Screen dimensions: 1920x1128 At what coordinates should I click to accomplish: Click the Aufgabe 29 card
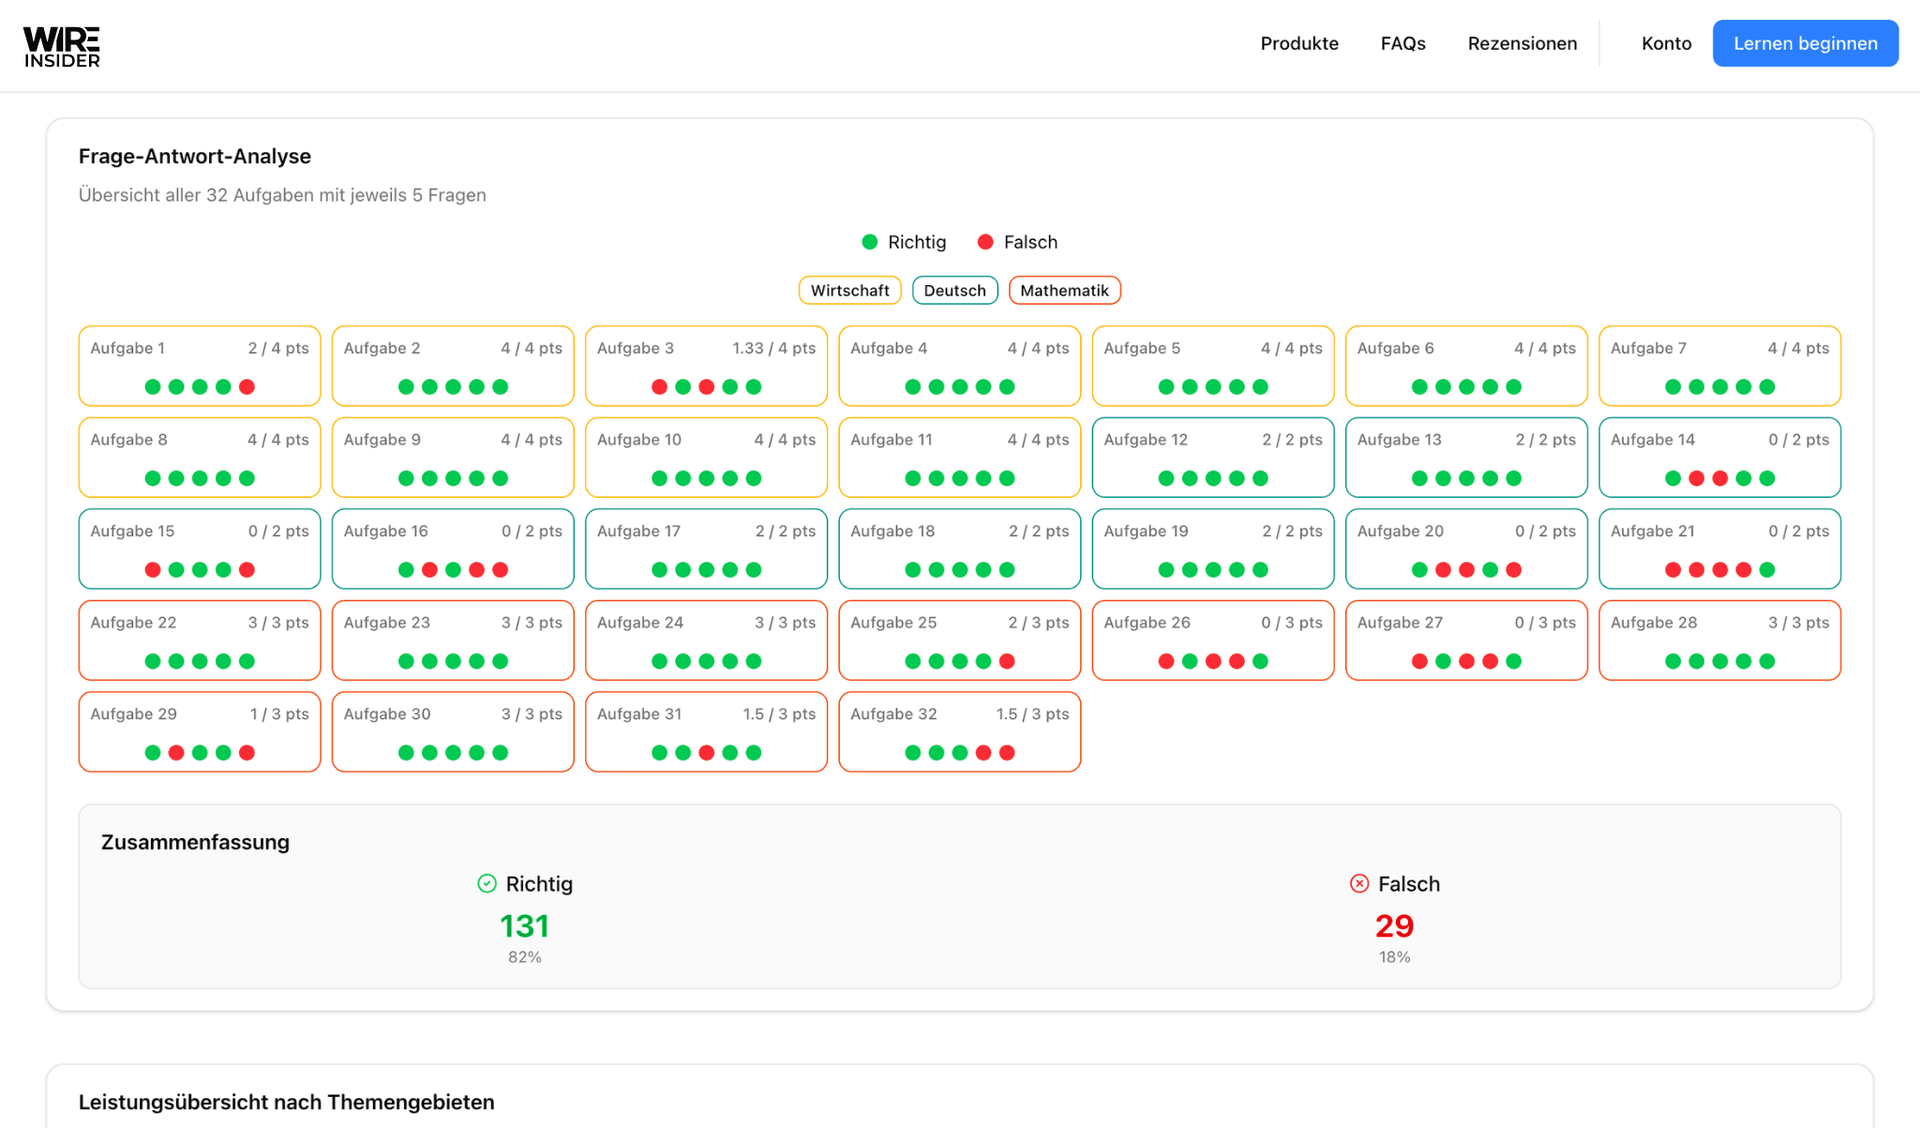(x=200, y=732)
